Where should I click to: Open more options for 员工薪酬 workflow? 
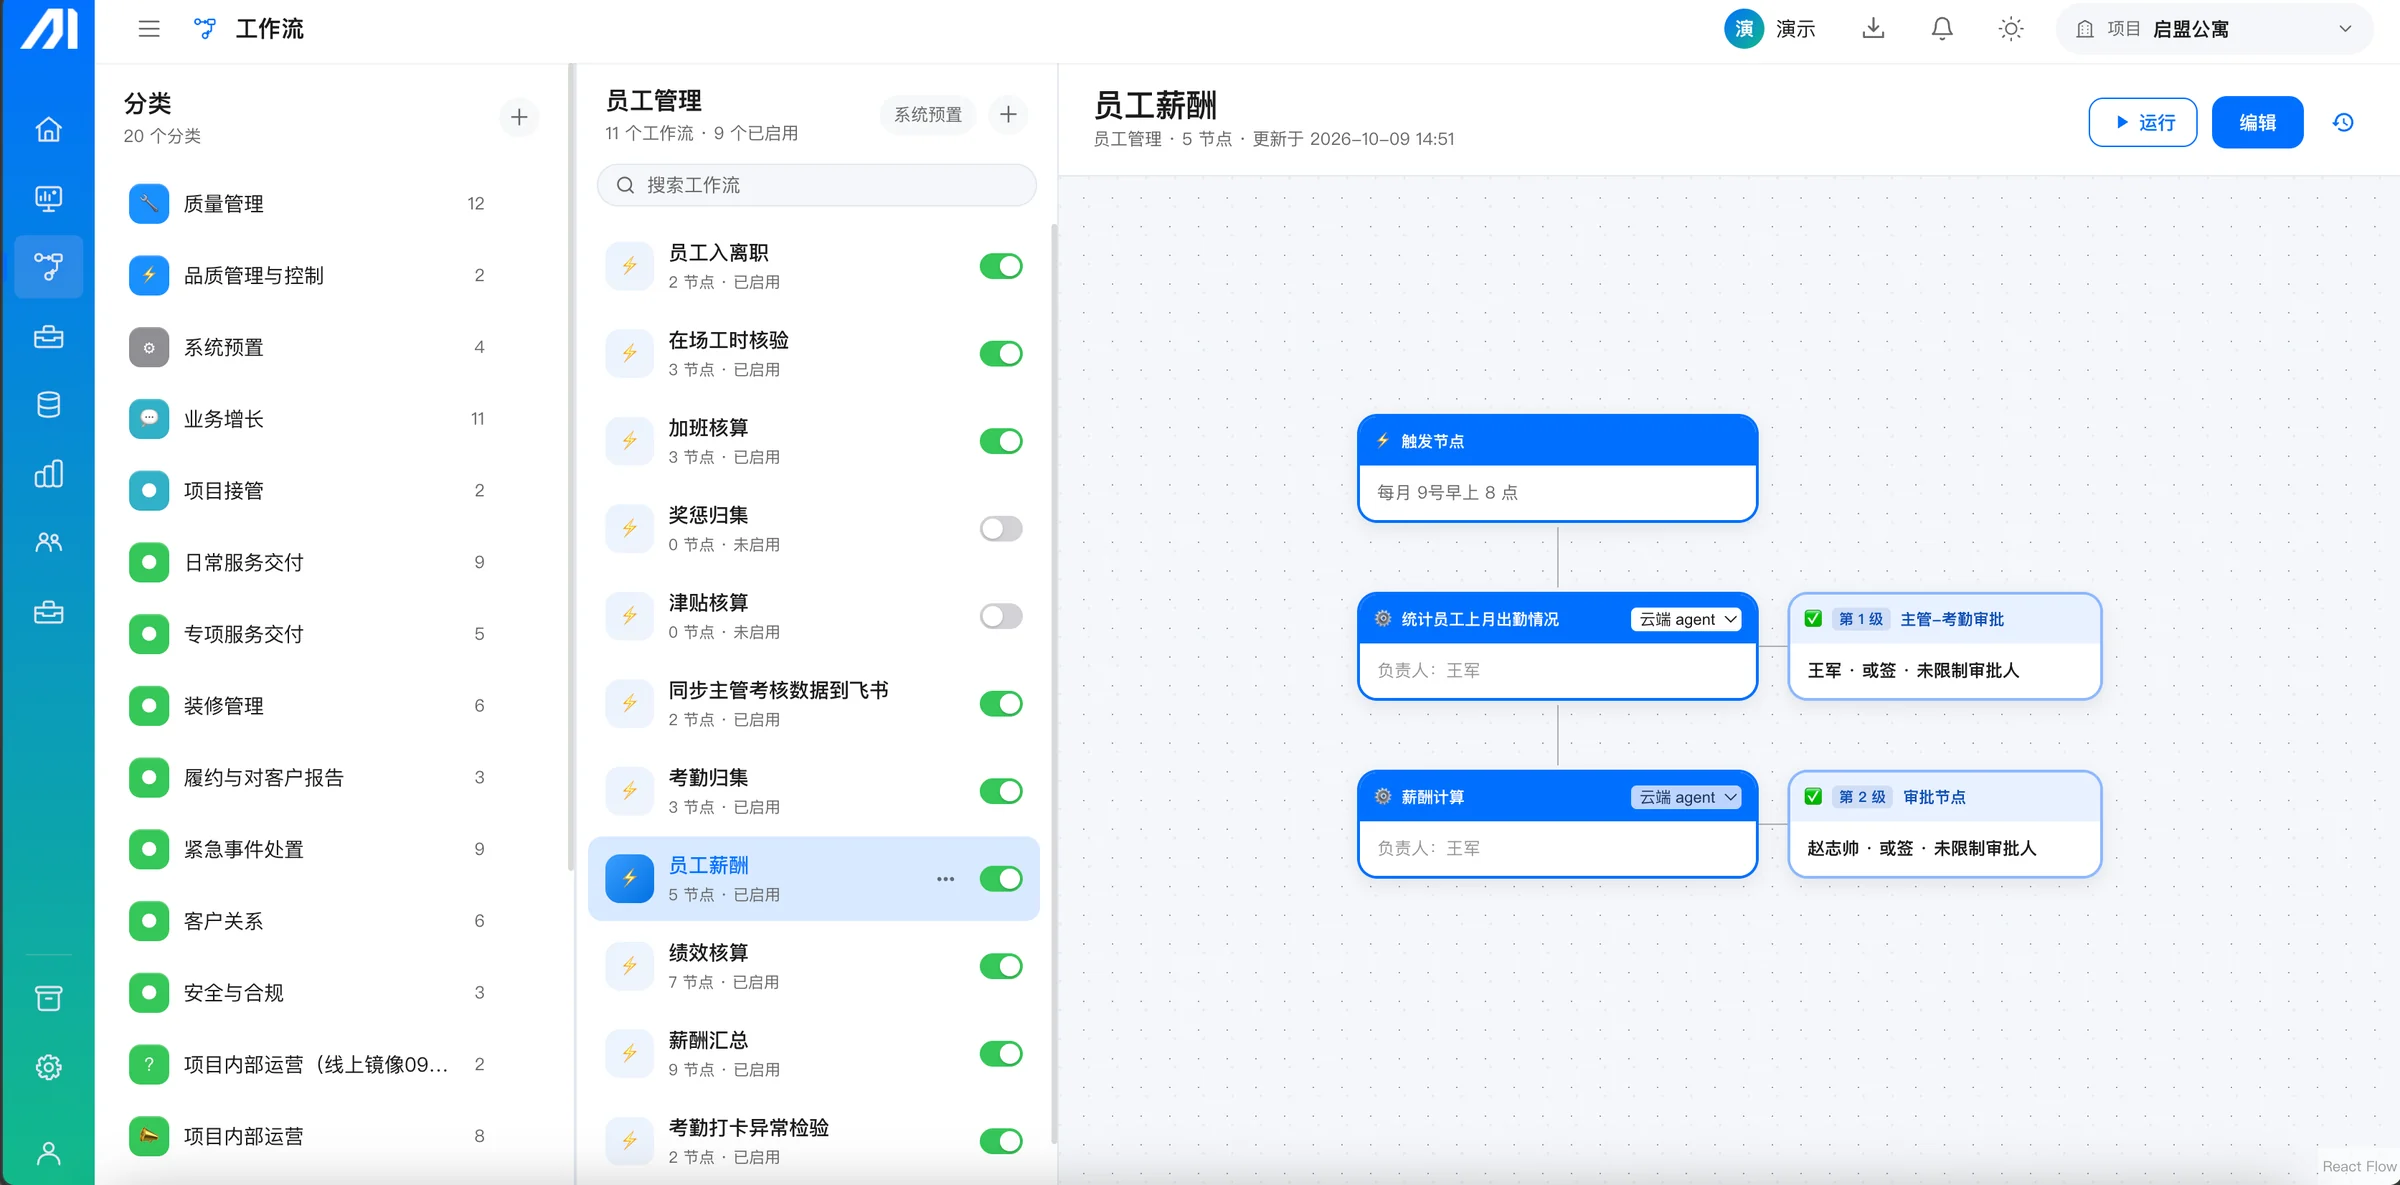945,879
